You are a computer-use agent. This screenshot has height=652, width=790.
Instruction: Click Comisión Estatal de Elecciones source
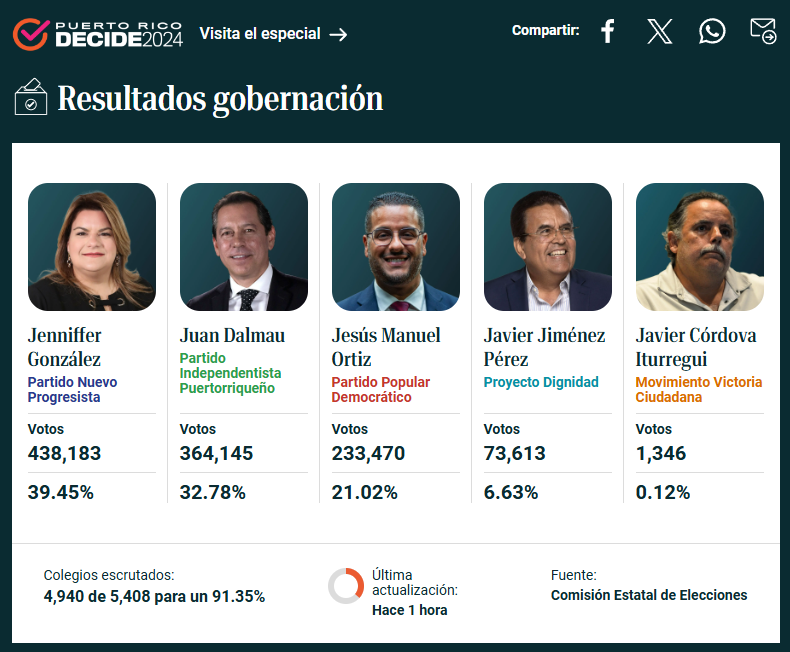[649, 595]
